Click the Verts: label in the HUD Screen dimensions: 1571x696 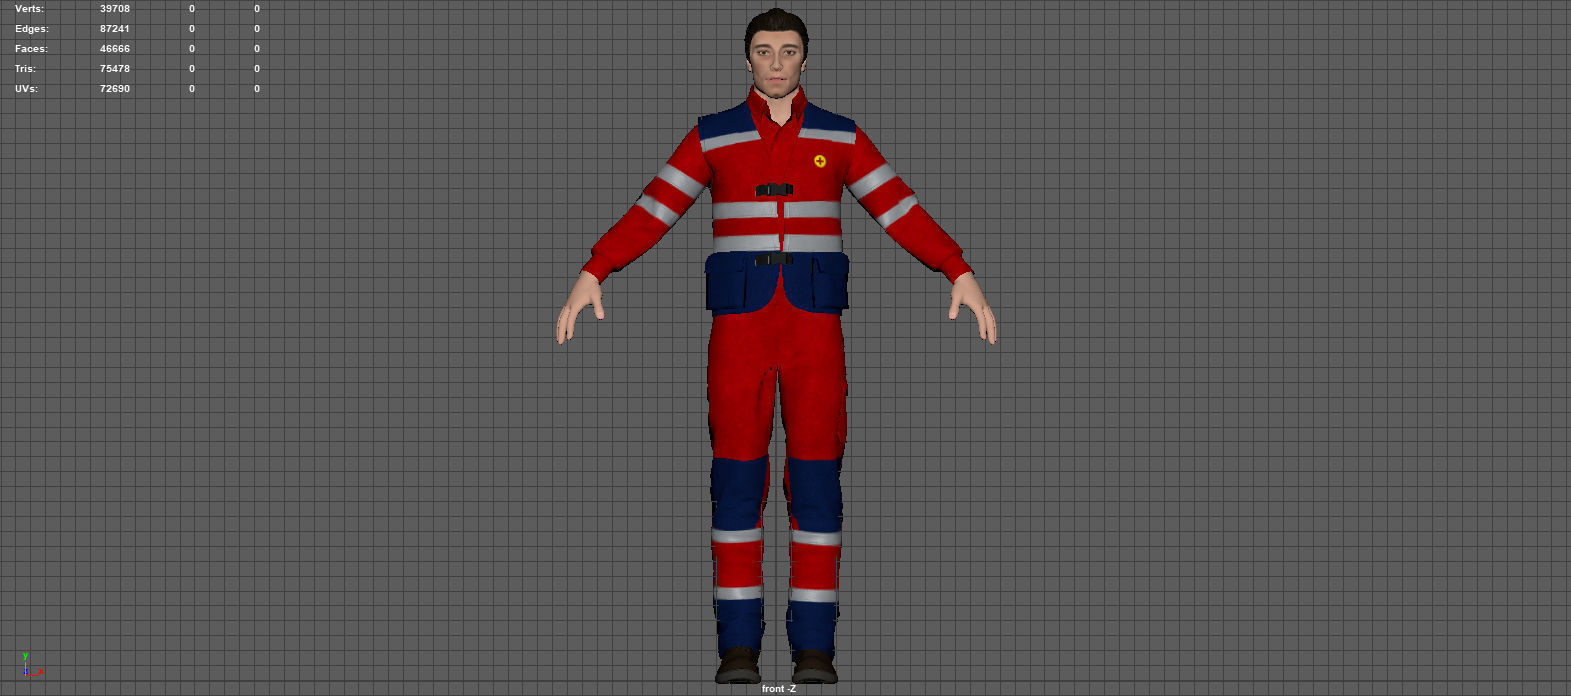[x=30, y=9]
